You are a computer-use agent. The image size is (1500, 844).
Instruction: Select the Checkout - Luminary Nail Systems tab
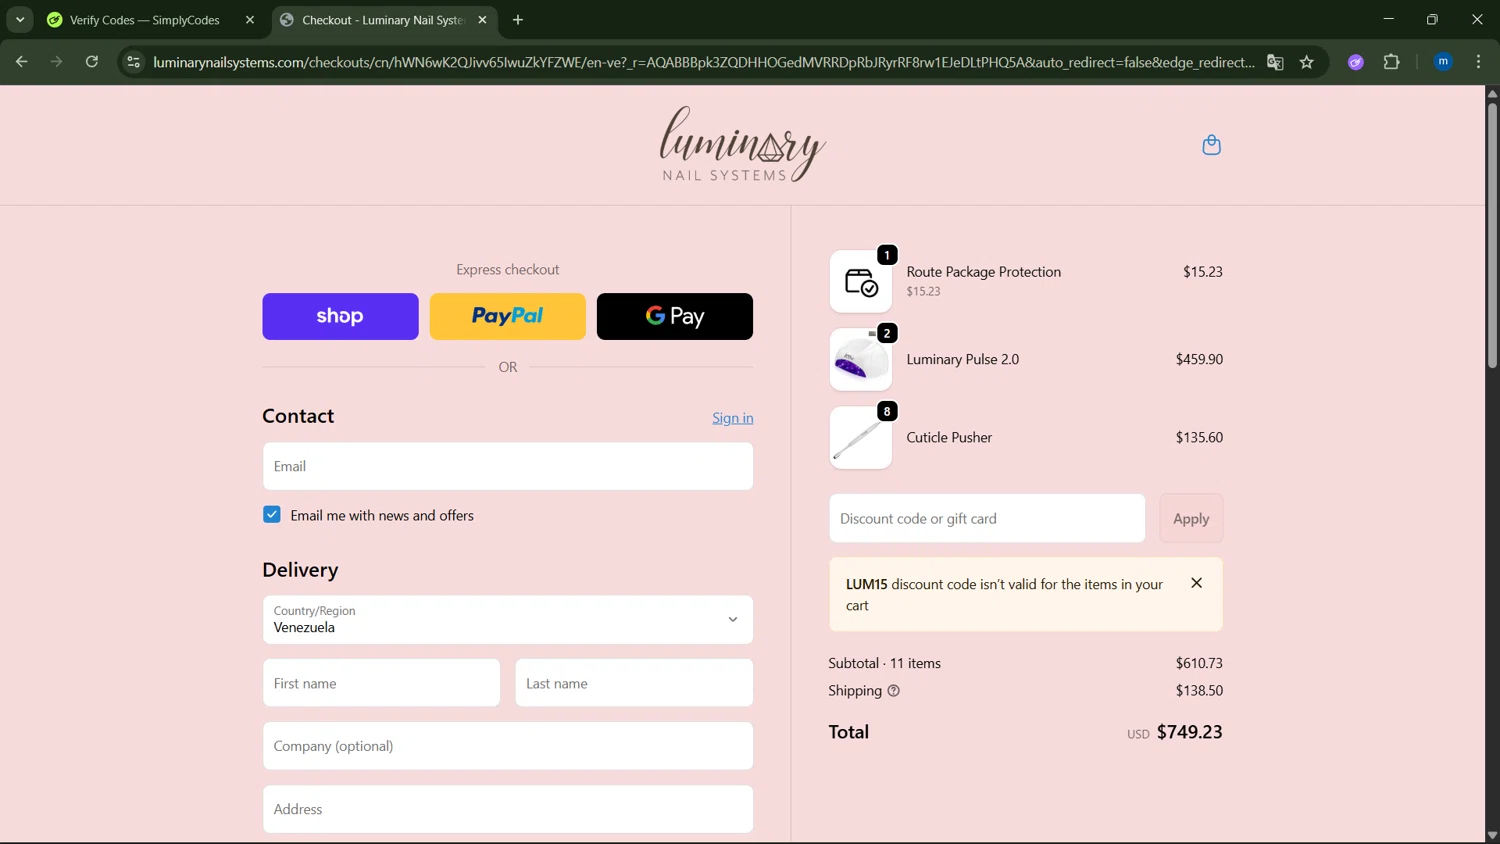[x=383, y=20]
